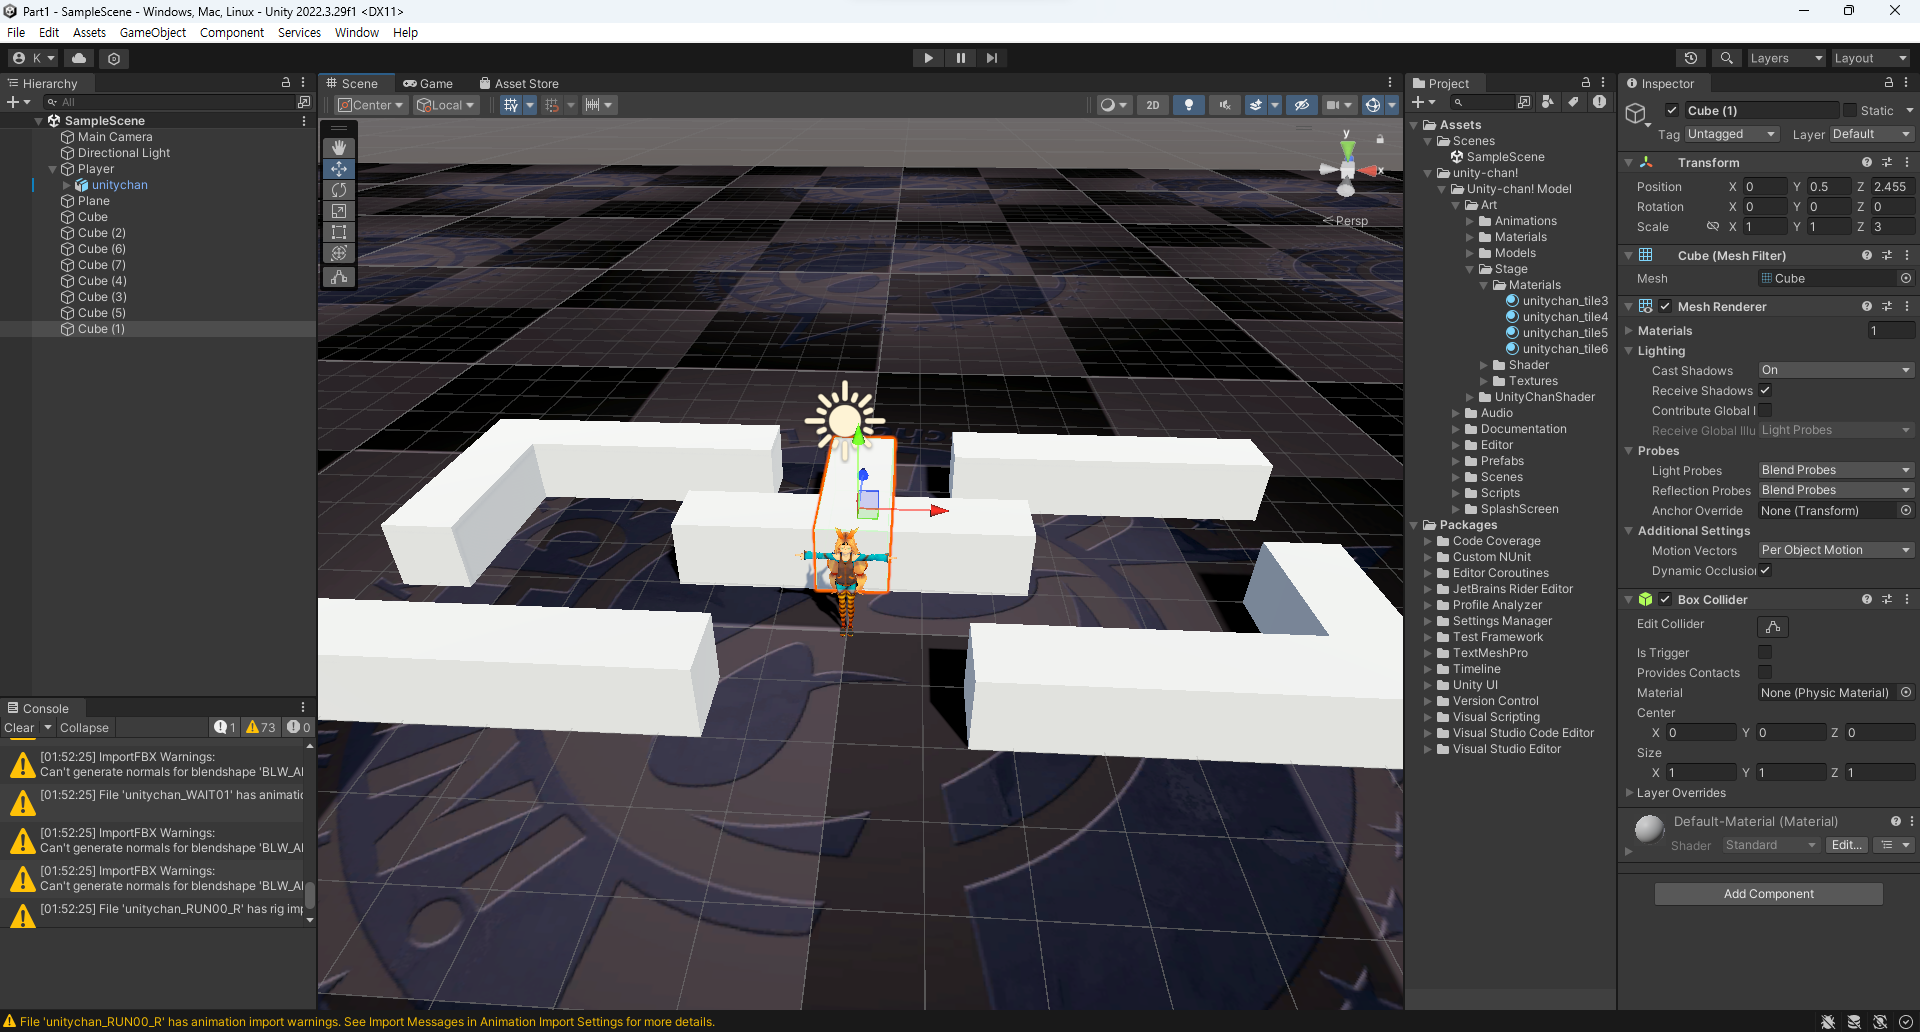The height and width of the screenshot is (1032, 1920).
Task: Click the Console Clear button
Action: (x=19, y=728)
